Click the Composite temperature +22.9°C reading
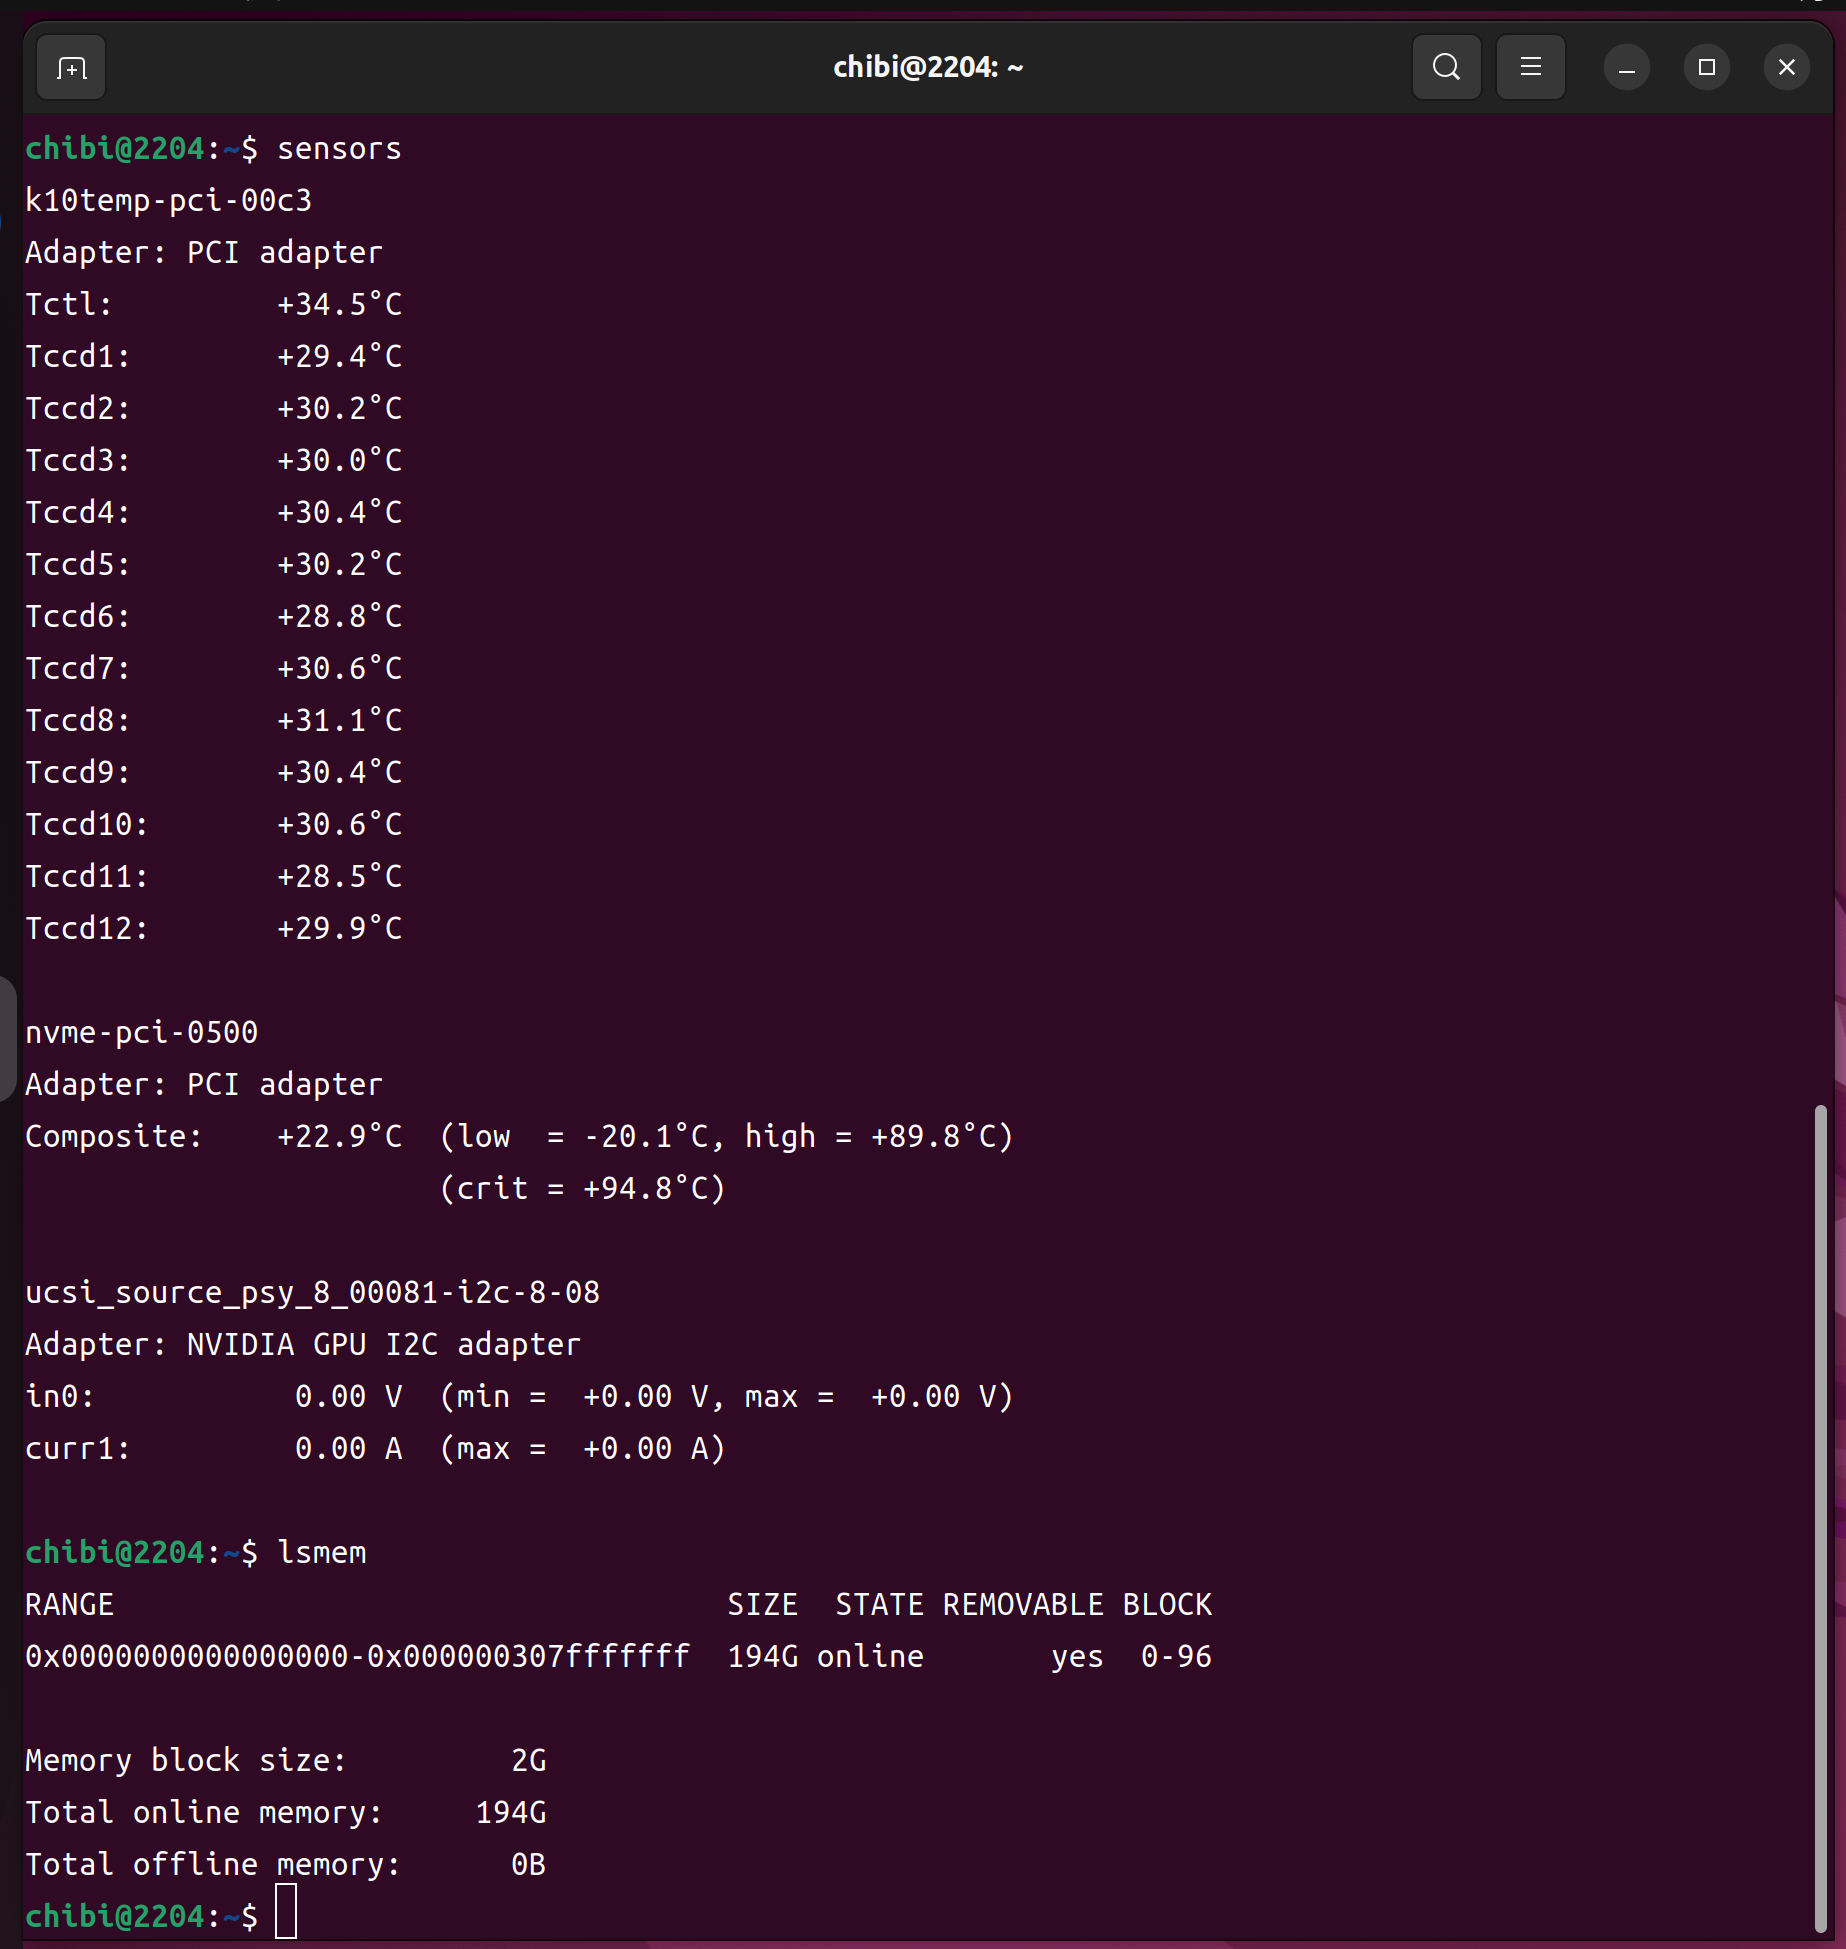 tap(339, 1137)
